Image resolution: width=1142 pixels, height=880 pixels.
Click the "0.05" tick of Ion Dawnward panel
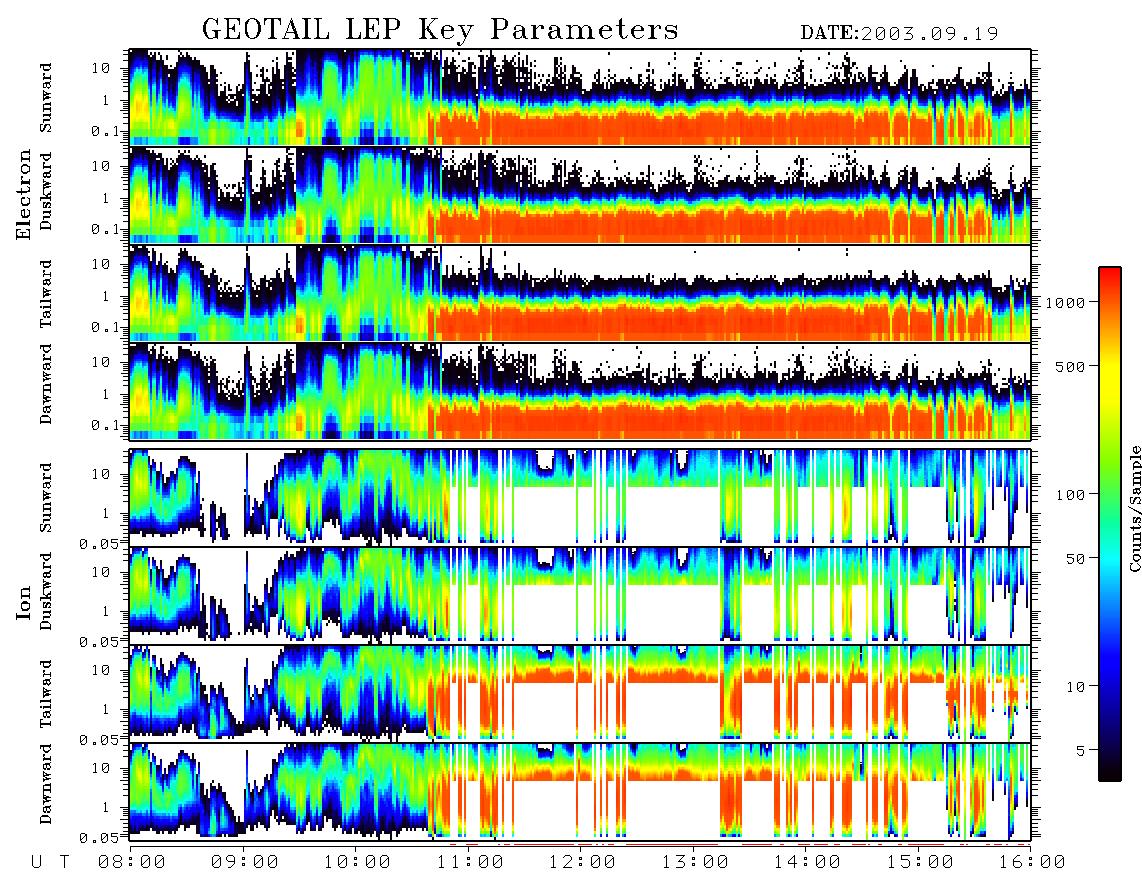click(100, 838)
